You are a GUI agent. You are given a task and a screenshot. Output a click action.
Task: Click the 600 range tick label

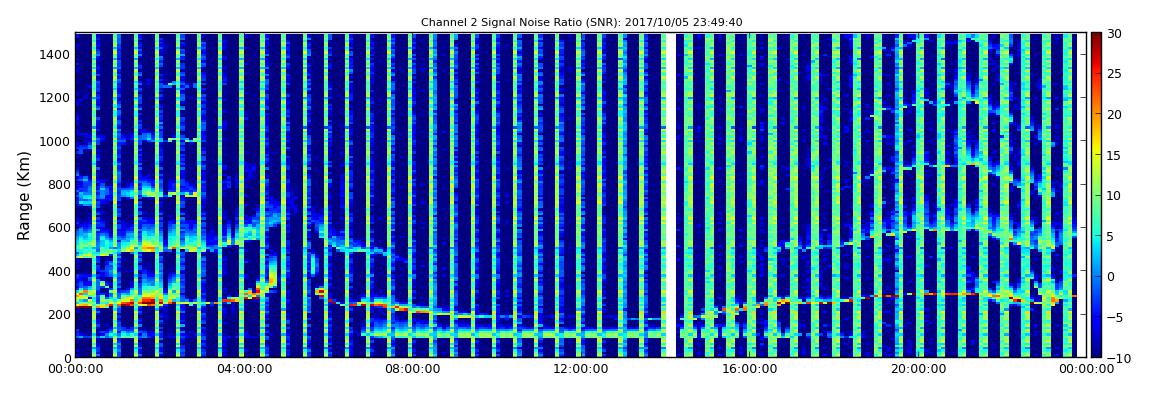pos(59,228)
